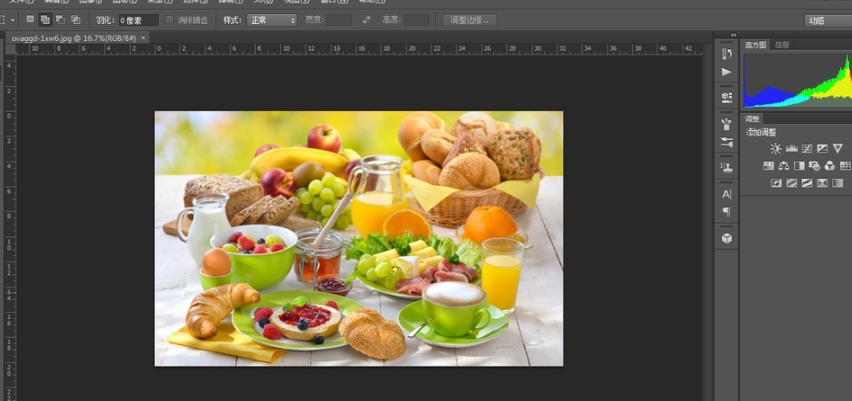The height and width of the screenshot is (401, 852).
Task: Close the ovaggd-1xw6.jpg document tab
Action: [x=143, y=37]
